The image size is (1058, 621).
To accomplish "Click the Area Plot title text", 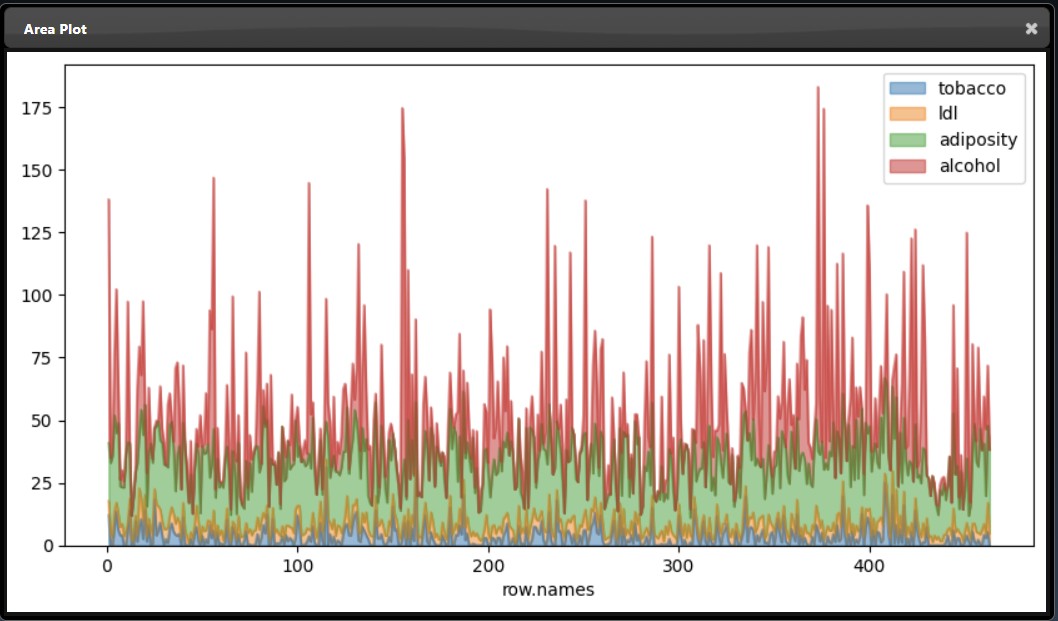I will (x=55, y=29).
